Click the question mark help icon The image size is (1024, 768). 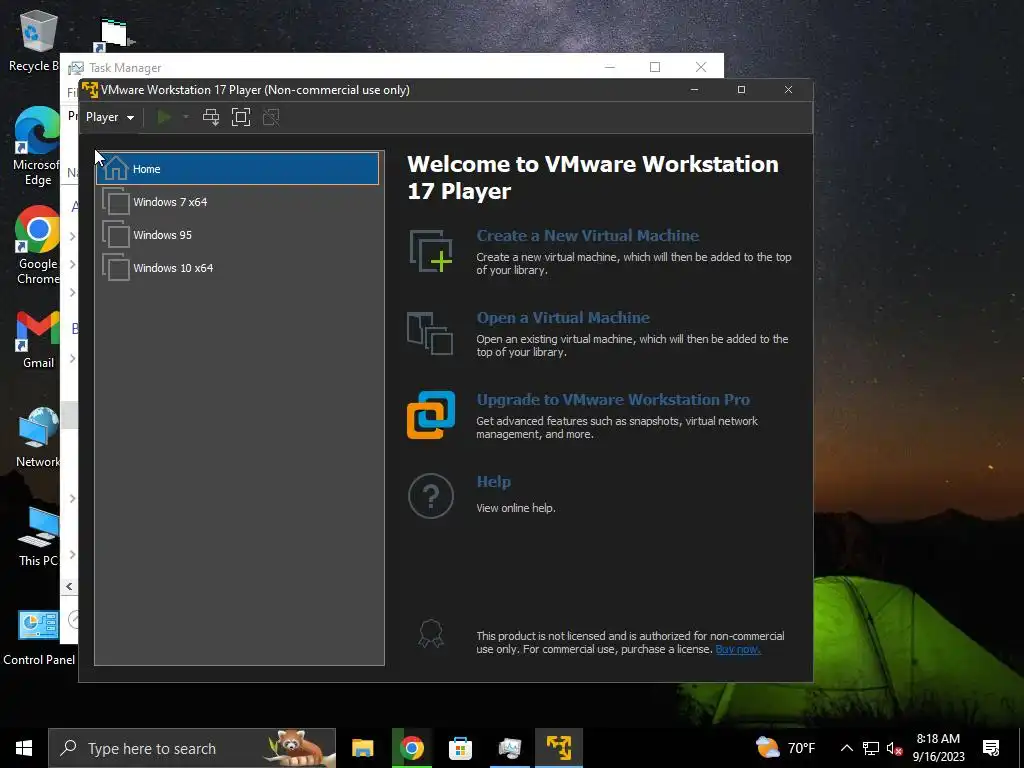click(431, 496)
